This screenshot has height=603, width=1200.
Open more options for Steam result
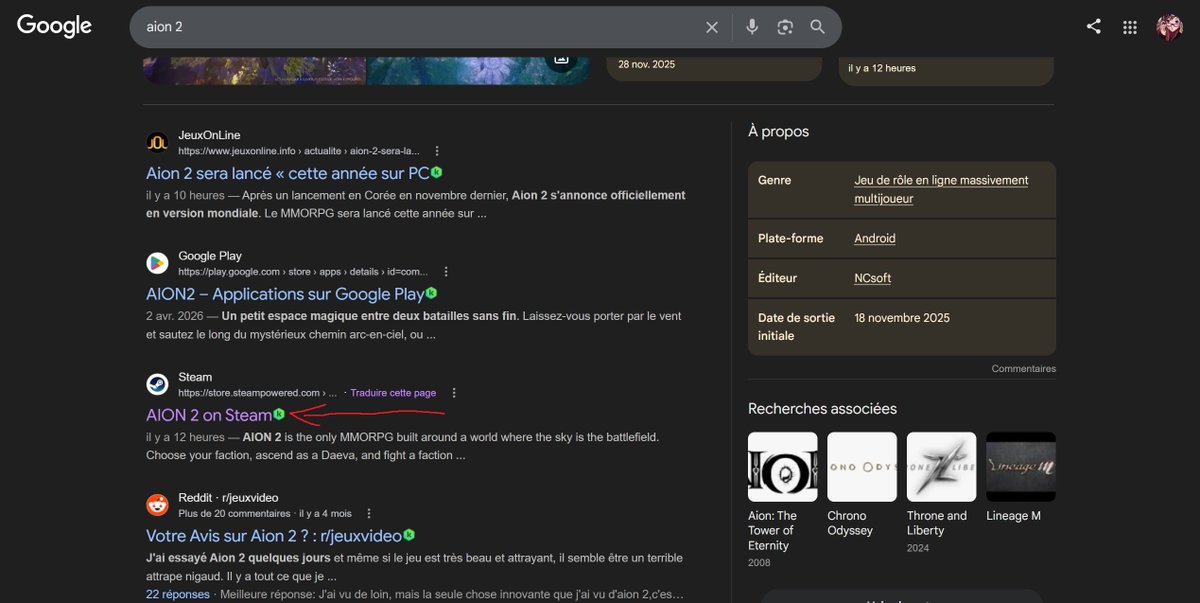click(454, 393)
